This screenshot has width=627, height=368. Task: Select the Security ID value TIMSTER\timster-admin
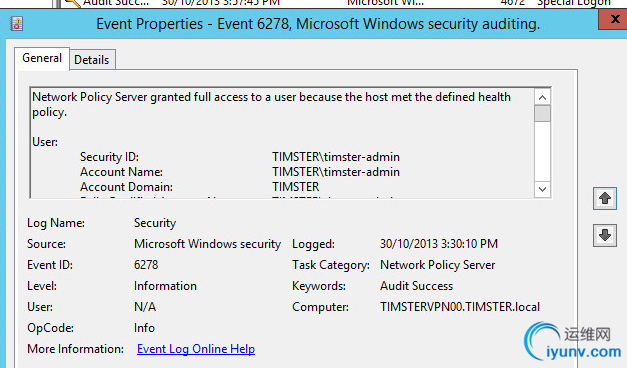336,157
